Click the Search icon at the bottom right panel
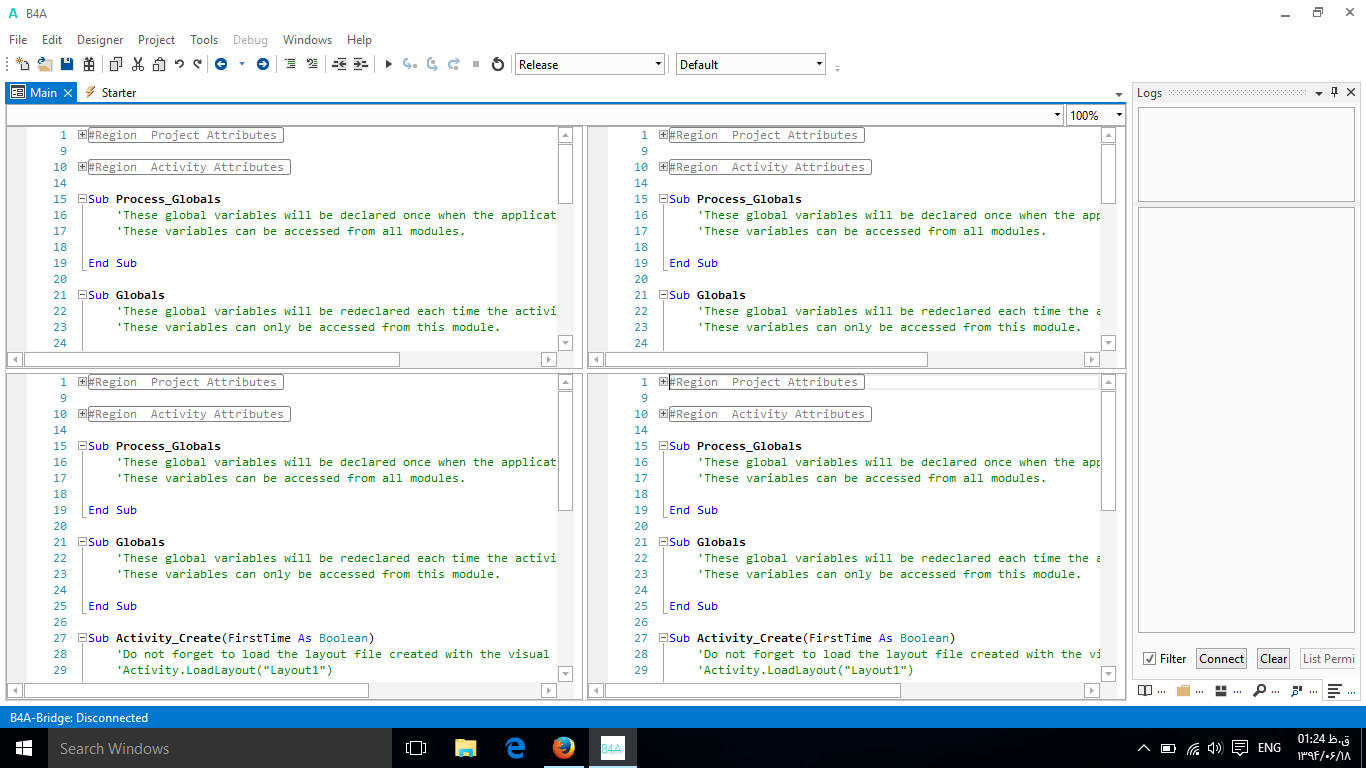Image resolution: width=1366 pixels, height=768 pixels. click(x=1260, y=690)
